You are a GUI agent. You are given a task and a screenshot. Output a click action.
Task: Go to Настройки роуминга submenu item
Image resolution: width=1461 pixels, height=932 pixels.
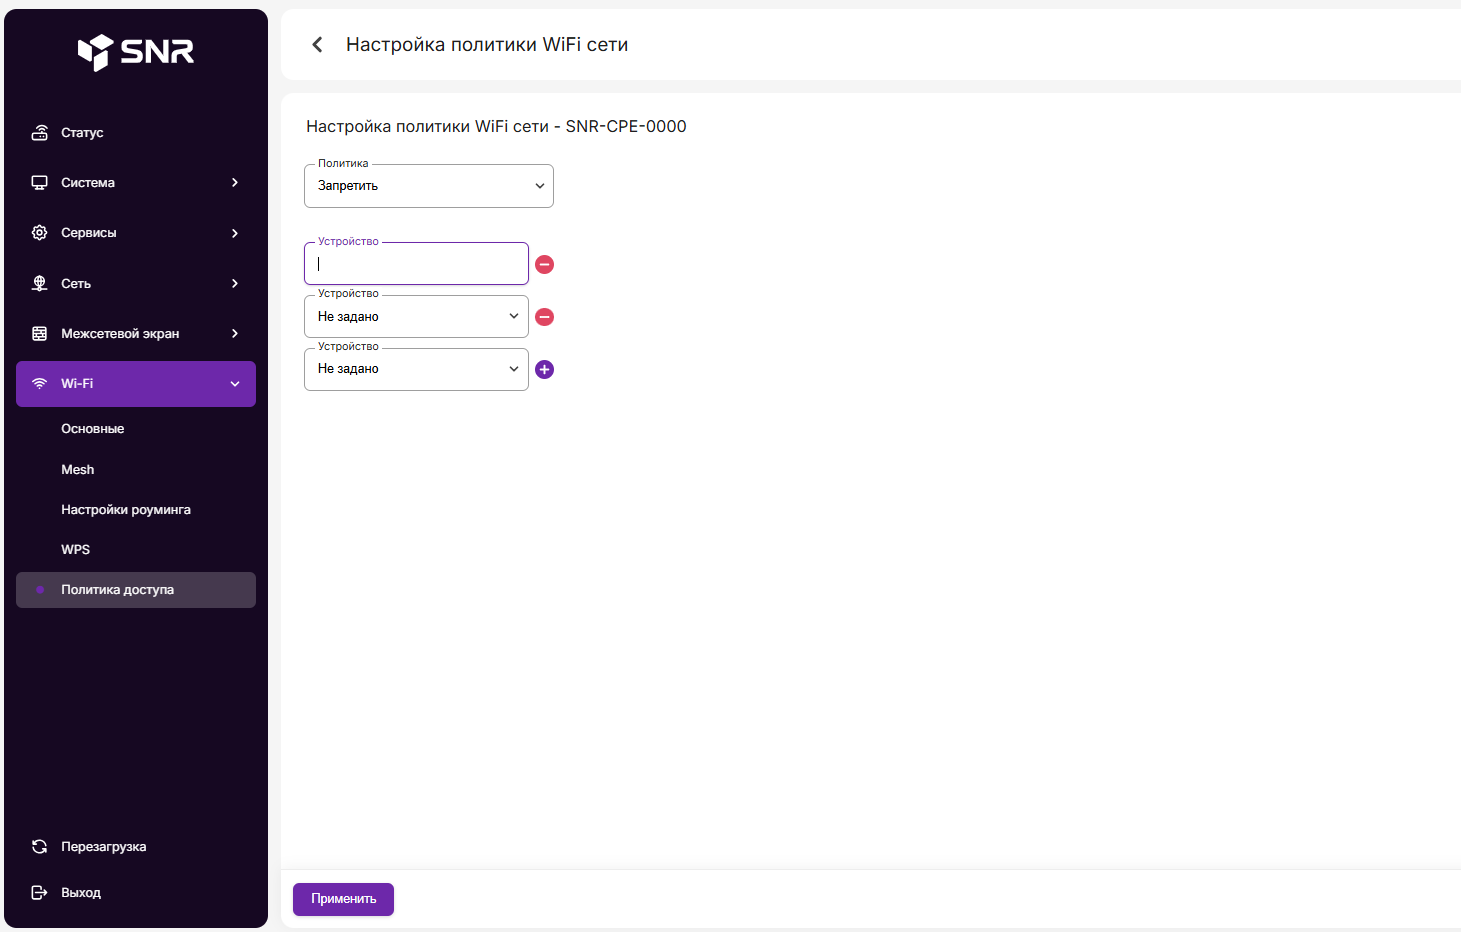(x=126, y=510)
